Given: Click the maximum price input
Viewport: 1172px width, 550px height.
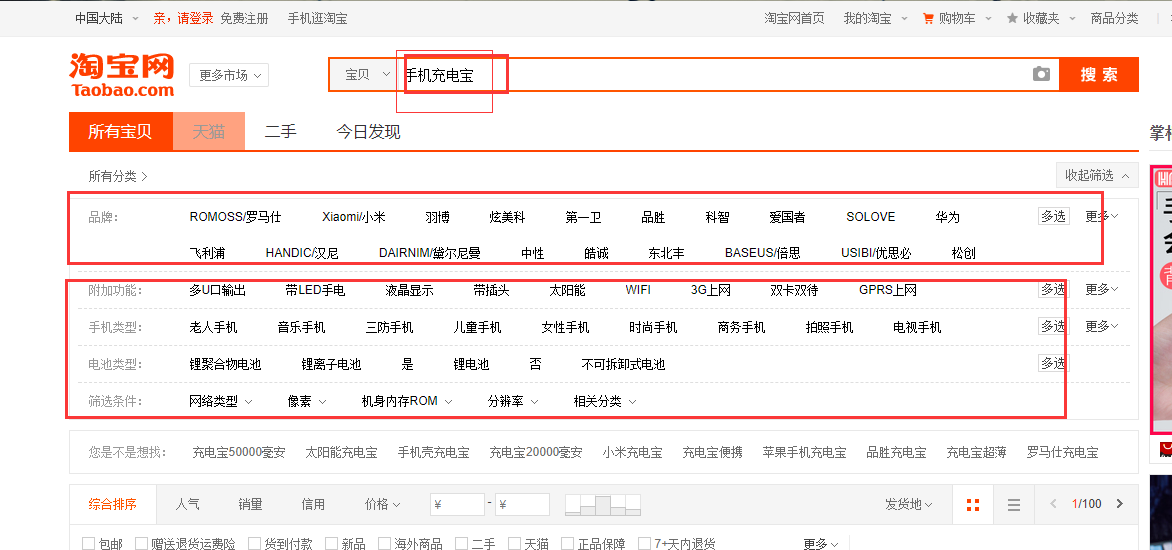Looking at the screenshot, I should pos(522,504).
